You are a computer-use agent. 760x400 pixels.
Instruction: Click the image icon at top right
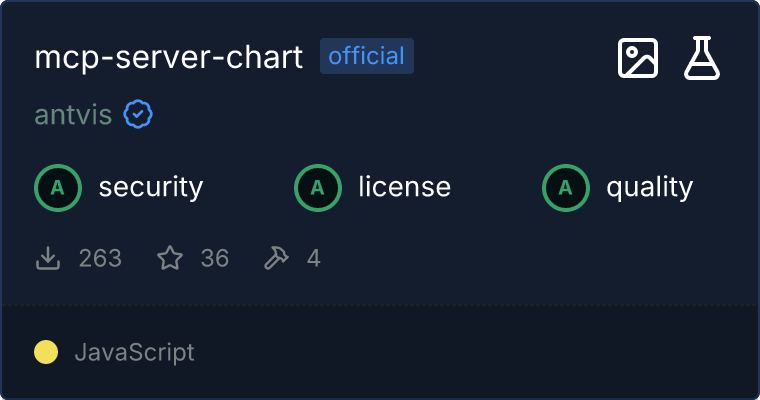pos(638,59)
